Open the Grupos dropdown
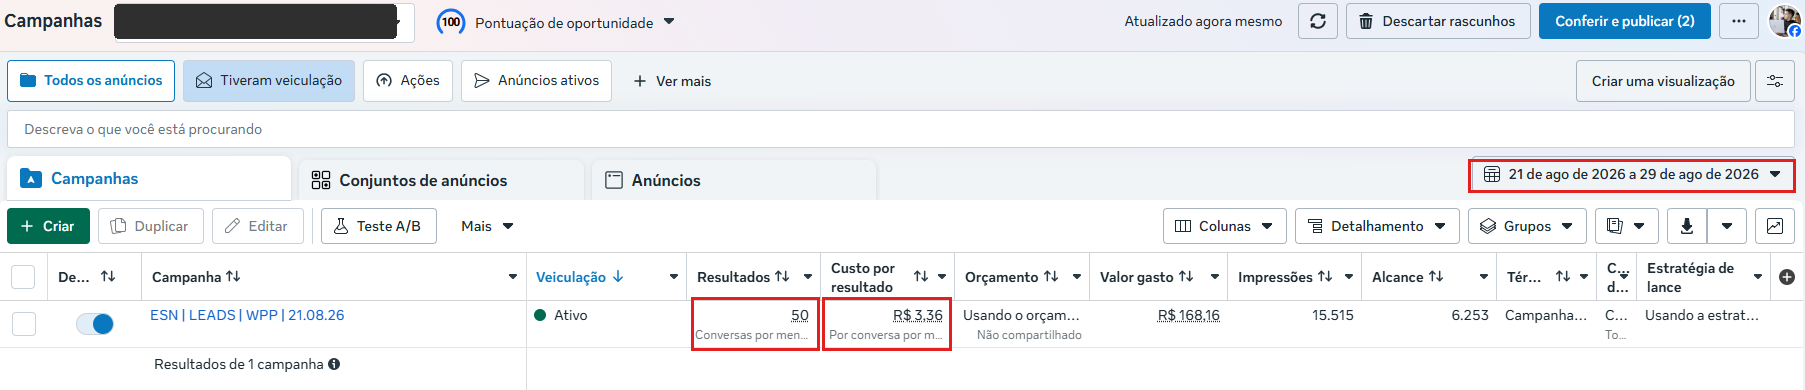Image resolution: width=1805 pixels, height=390 pixels. pyautogui.click(x=1527, y=226)
